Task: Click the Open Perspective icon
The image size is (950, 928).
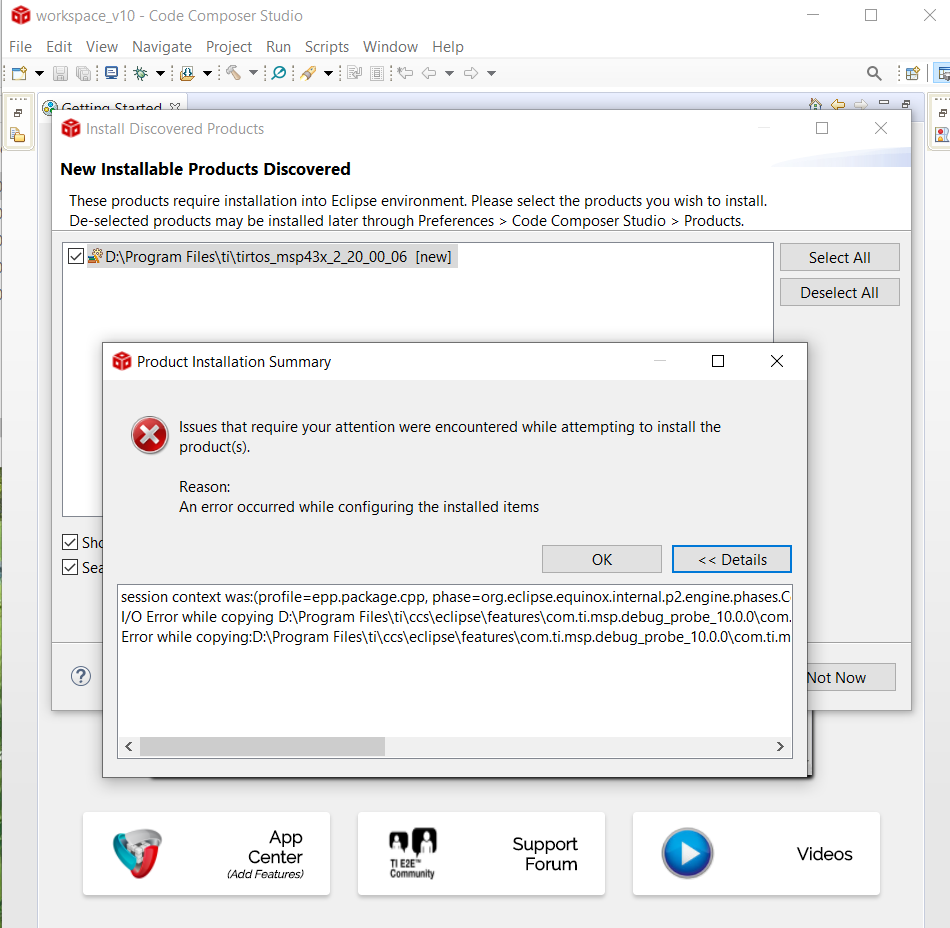Action: coord(912,73)
